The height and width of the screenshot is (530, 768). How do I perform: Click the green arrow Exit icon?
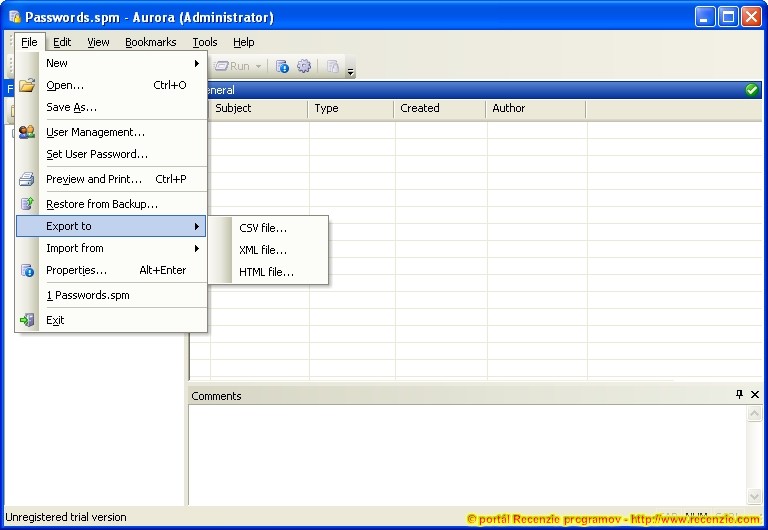point(27,320)
